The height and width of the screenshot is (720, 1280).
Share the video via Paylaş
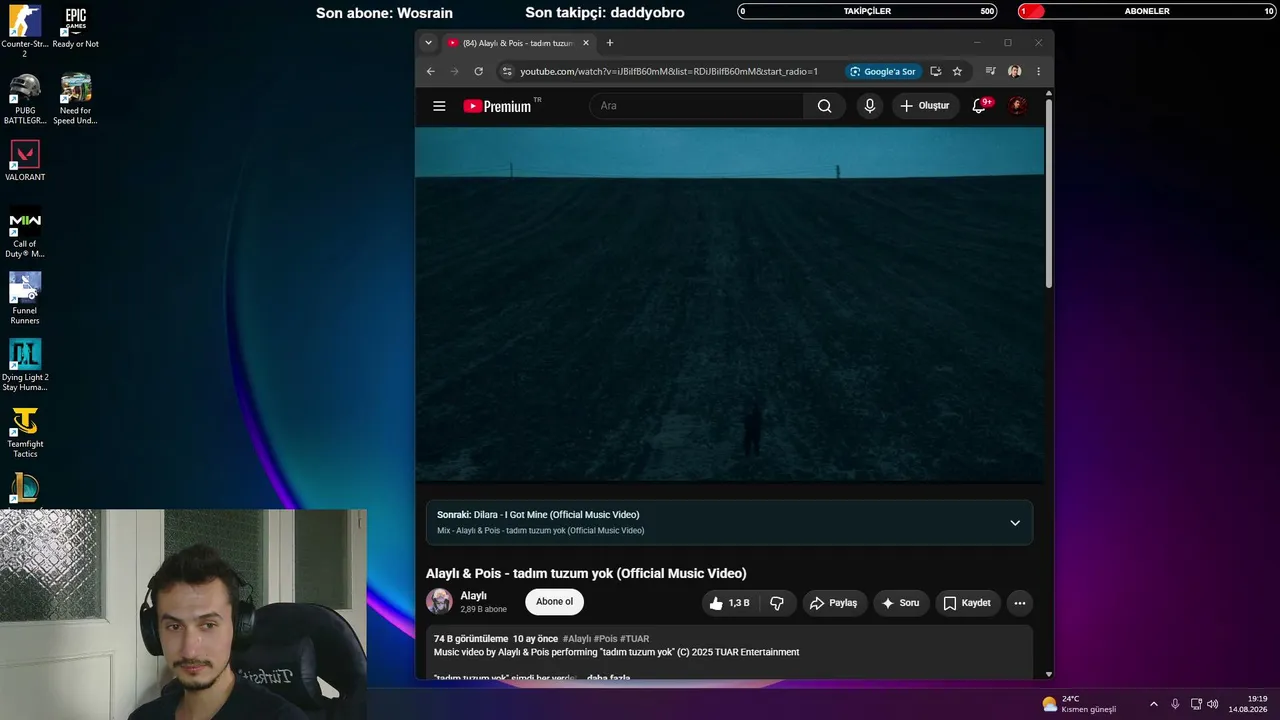tap(833, 603)
